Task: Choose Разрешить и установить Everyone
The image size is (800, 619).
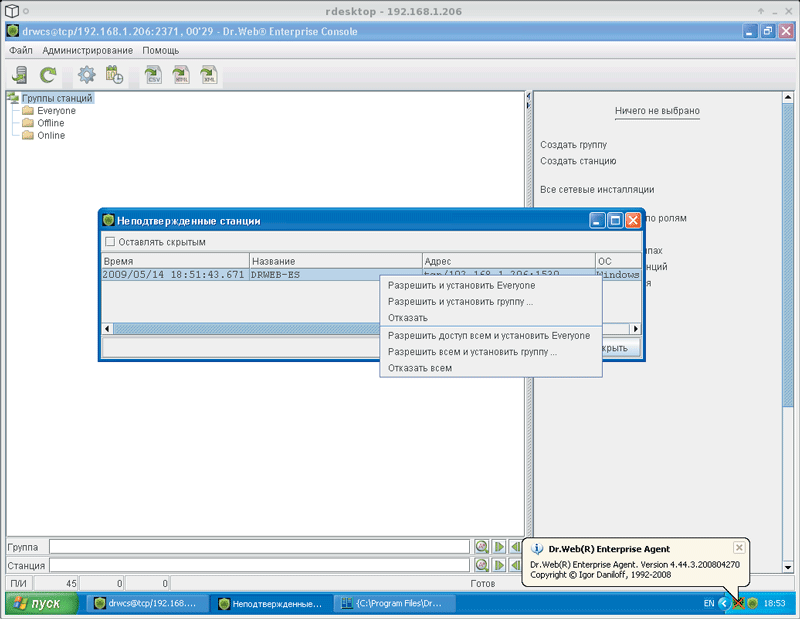Action: pyautogui.click(x=491, y=285)
